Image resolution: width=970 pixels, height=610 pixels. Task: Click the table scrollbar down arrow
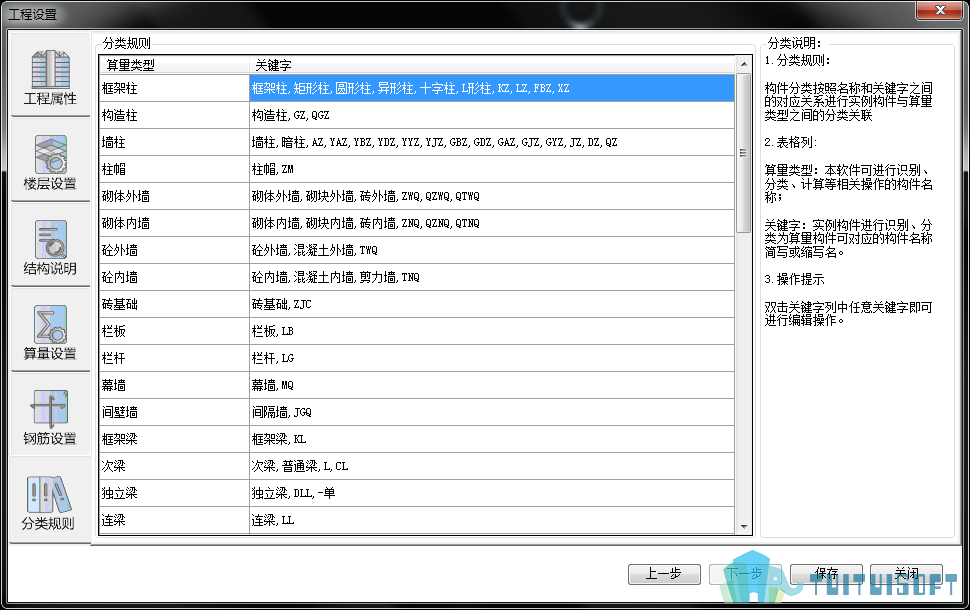tap(743, 526)
